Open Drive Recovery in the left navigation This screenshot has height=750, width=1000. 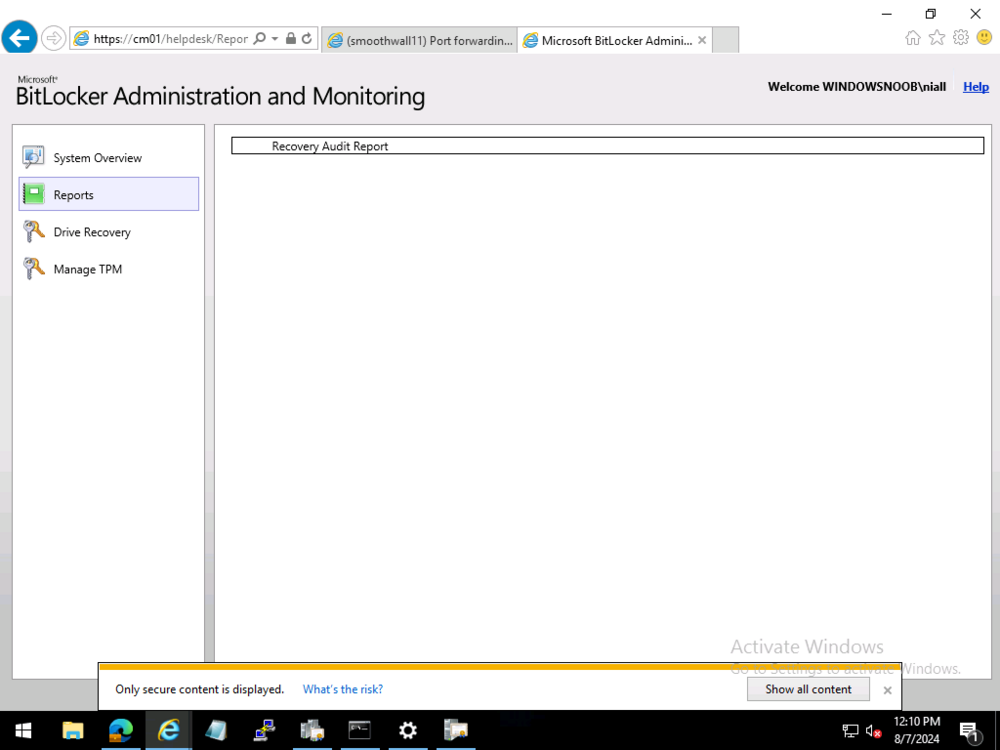[109, 232]
